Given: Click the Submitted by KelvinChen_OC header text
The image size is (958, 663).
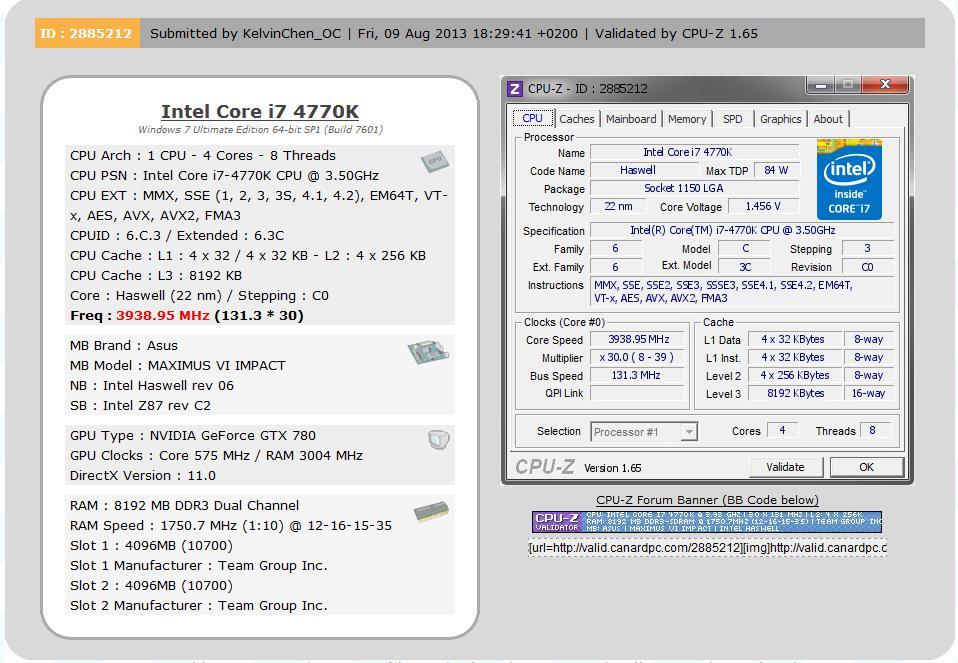Looking at the screenshot, I should 246,34.
